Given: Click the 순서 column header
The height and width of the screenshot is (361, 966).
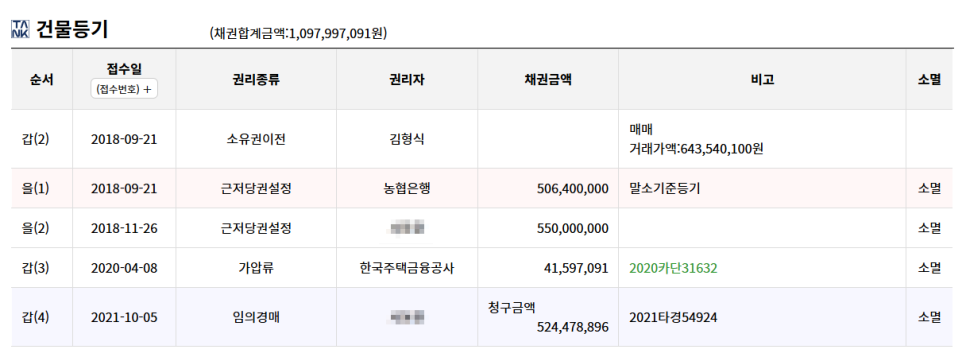Looking at the screenshot, I should point(41,79).
